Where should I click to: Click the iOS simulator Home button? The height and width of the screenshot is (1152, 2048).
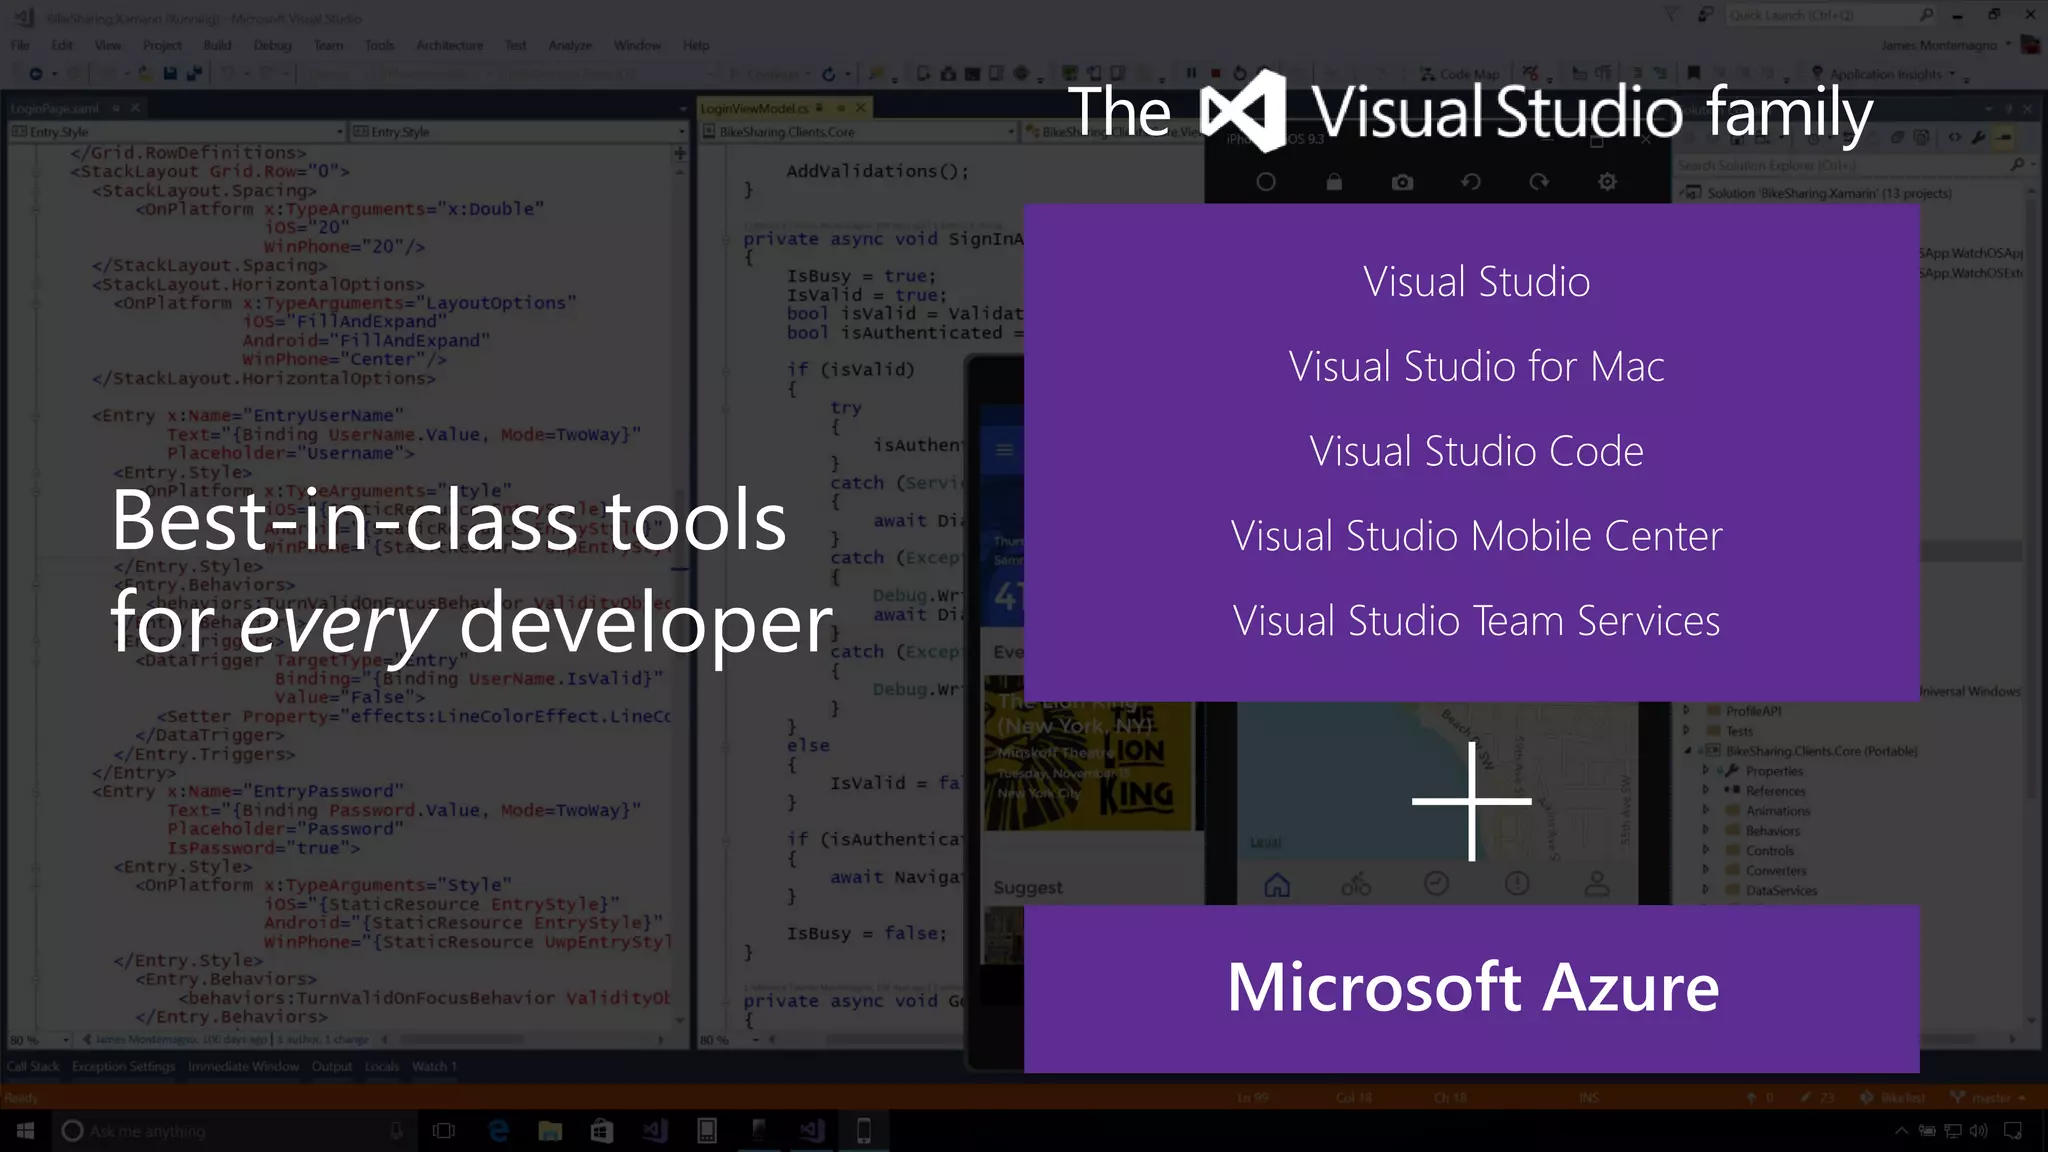point(1266,182)
